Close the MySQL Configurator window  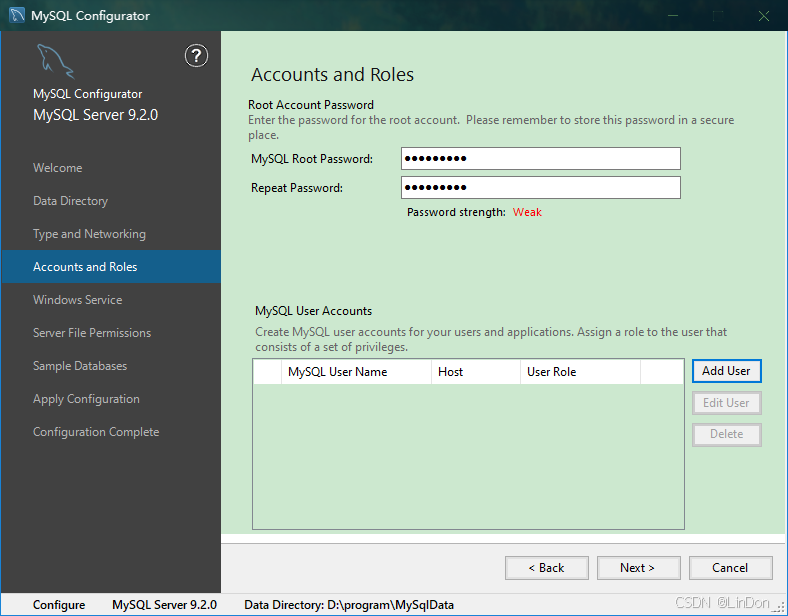click(x=764, y=16)
